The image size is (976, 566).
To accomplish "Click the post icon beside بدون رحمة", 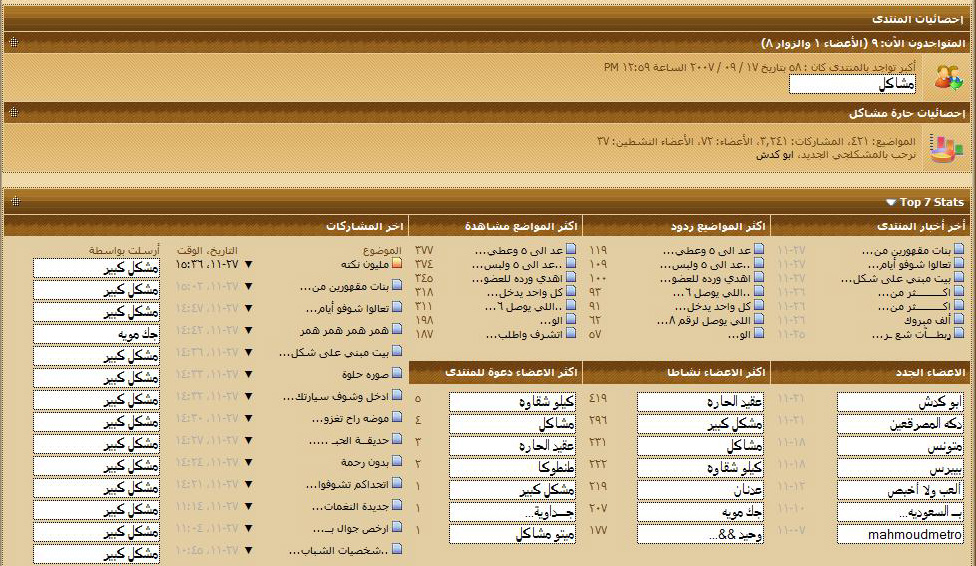I will 397,463.
